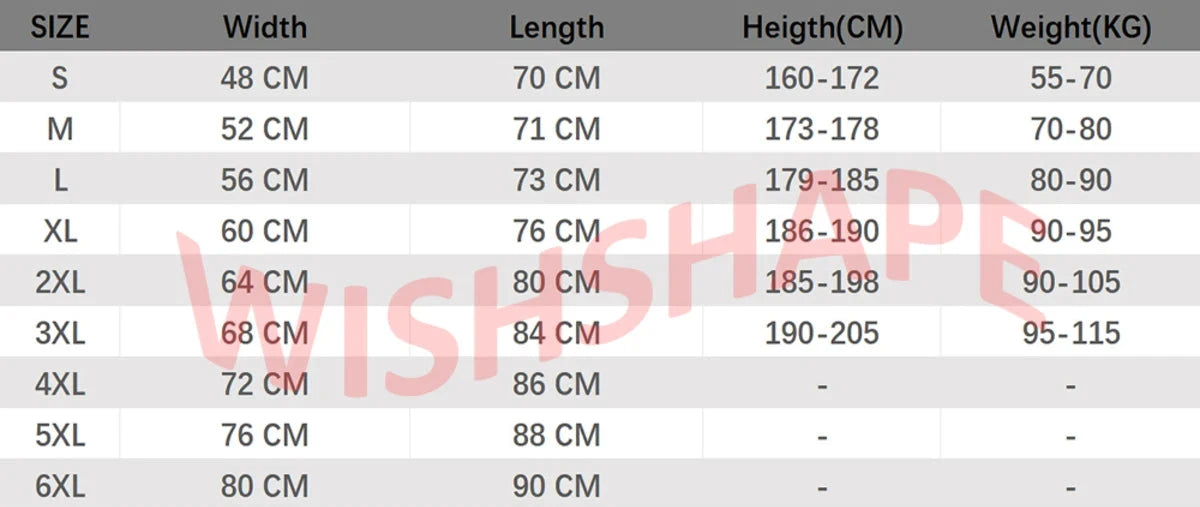
Task: Click the 71 CM length cell
Action: (x=556, y=129)
